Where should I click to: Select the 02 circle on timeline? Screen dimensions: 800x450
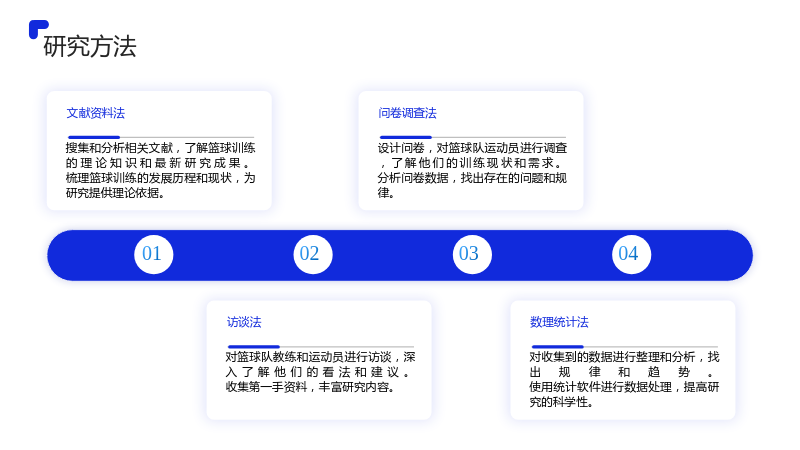coord(313,255)
